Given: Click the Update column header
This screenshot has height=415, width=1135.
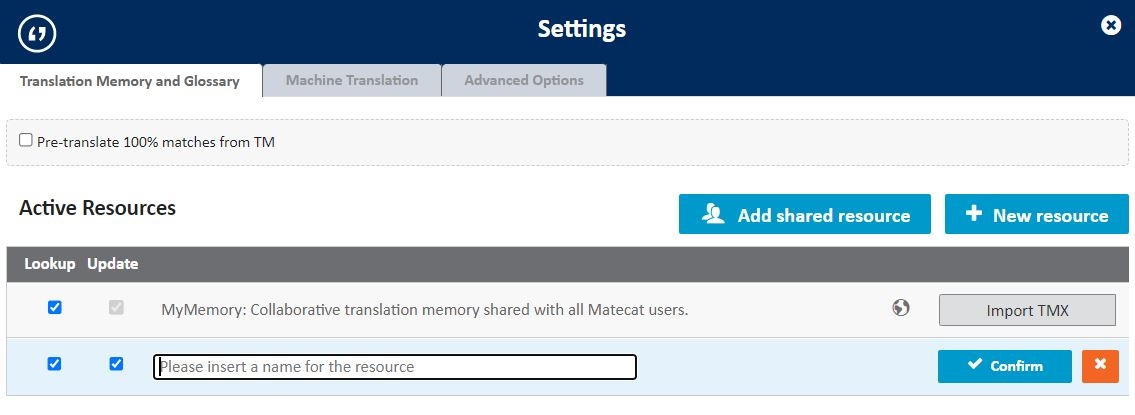Looking at the screenshot, I should click(112, 264).
